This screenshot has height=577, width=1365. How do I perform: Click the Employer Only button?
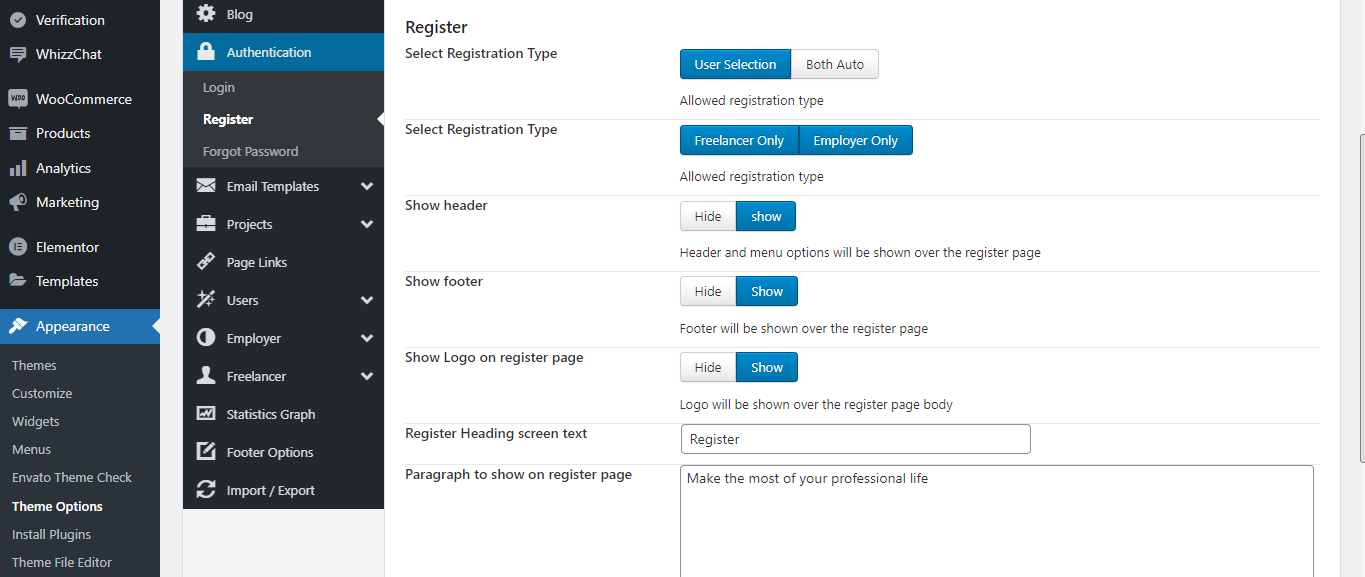point(856,141)
